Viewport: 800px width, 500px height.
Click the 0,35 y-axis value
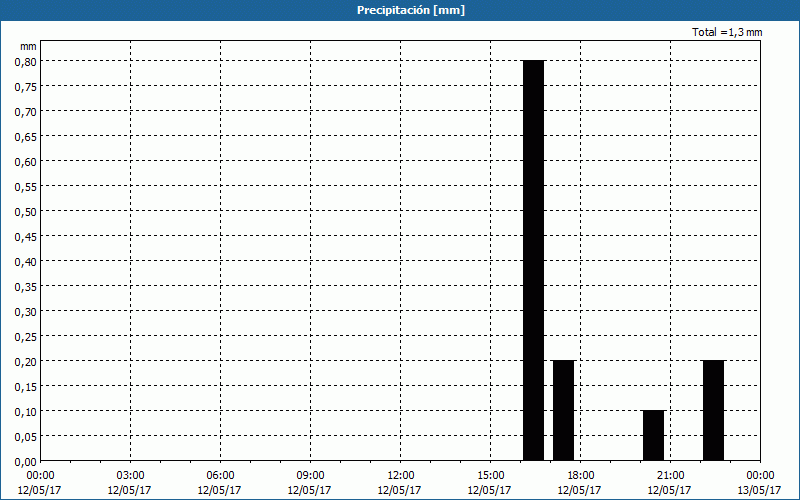pyautogui.click(x=26, y=287)
